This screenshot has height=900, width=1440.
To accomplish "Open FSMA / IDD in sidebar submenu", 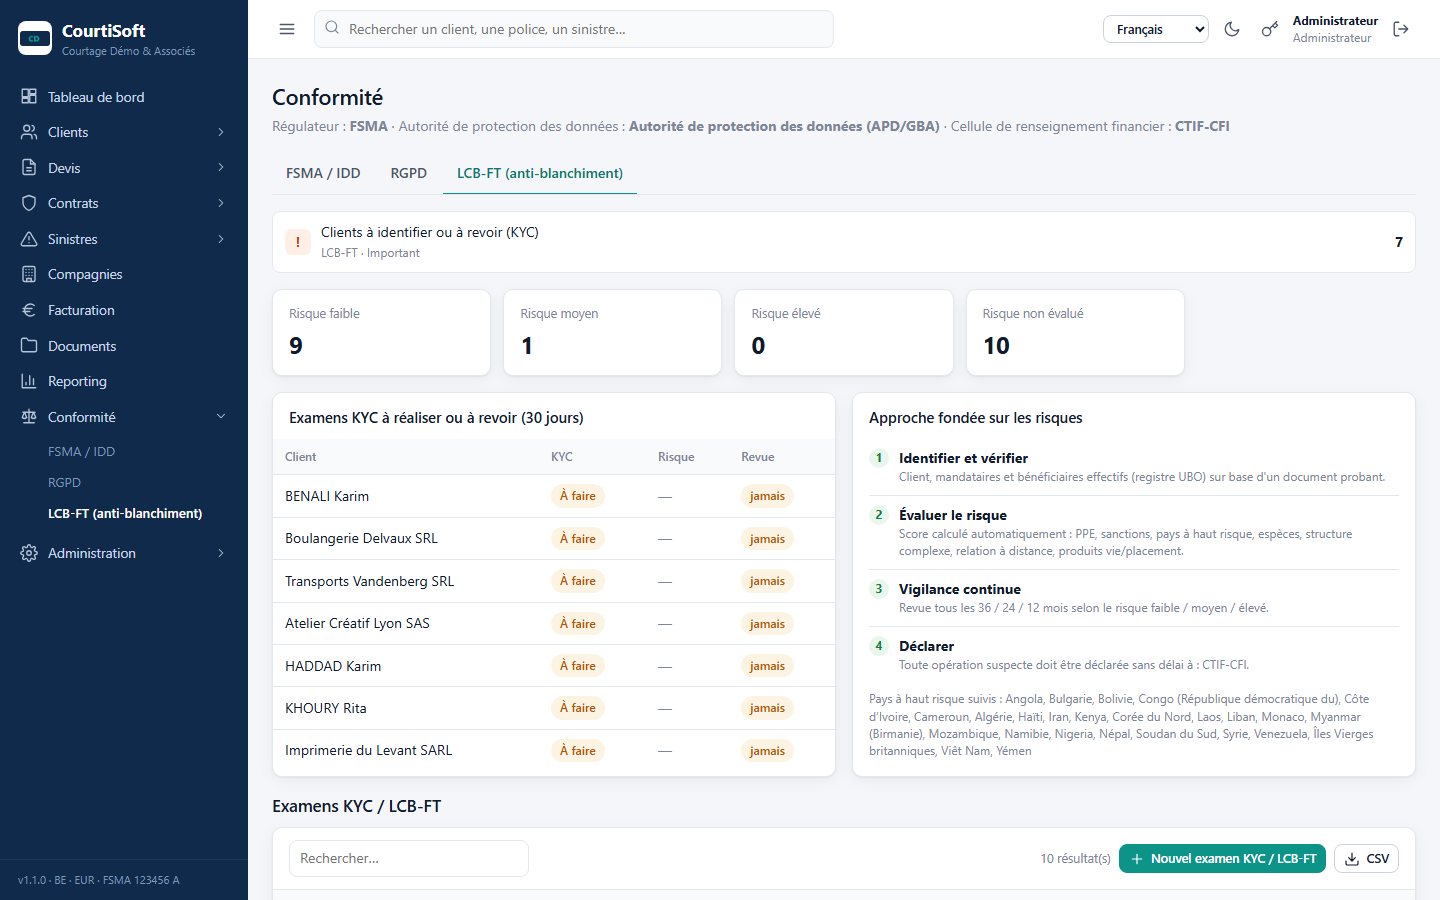I will (81, 452).
